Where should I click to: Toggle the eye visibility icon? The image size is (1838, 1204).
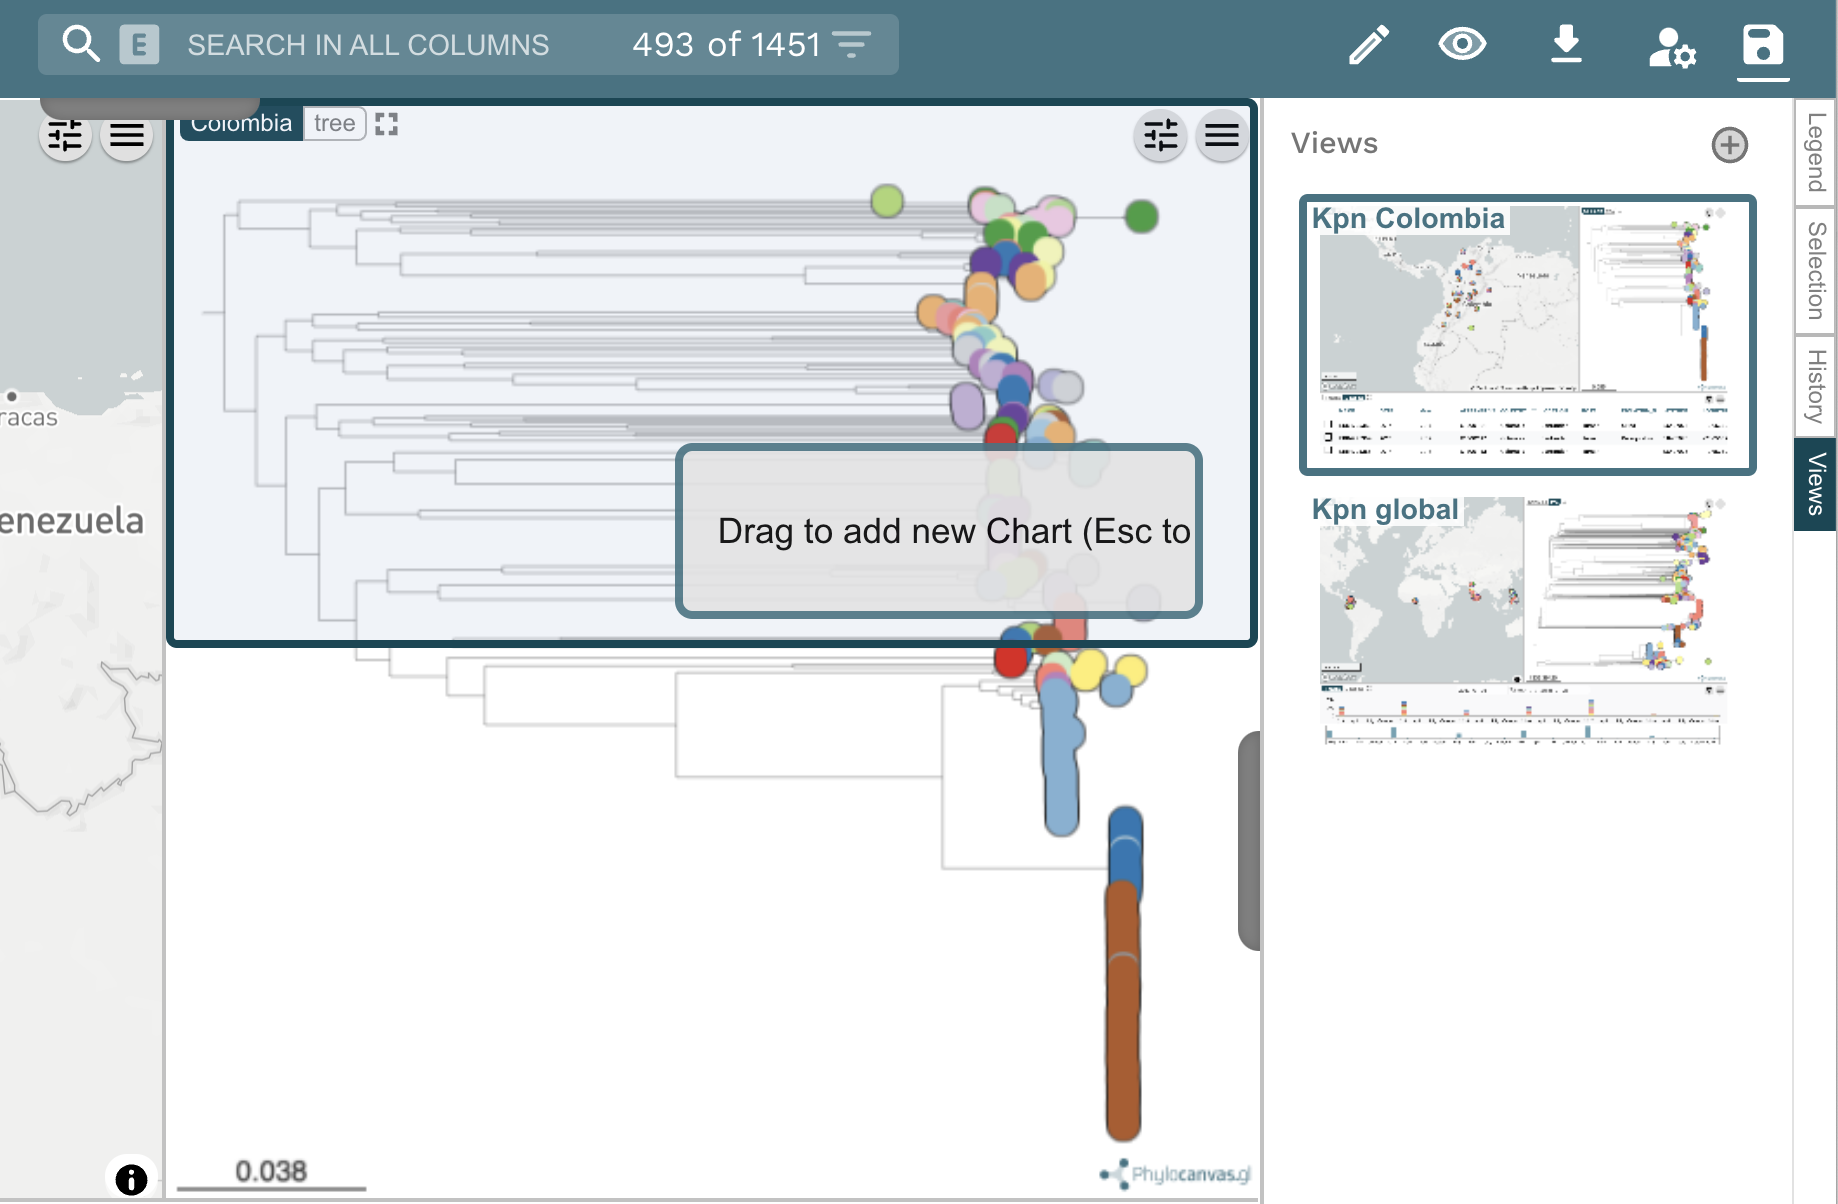pos(1462,44)
